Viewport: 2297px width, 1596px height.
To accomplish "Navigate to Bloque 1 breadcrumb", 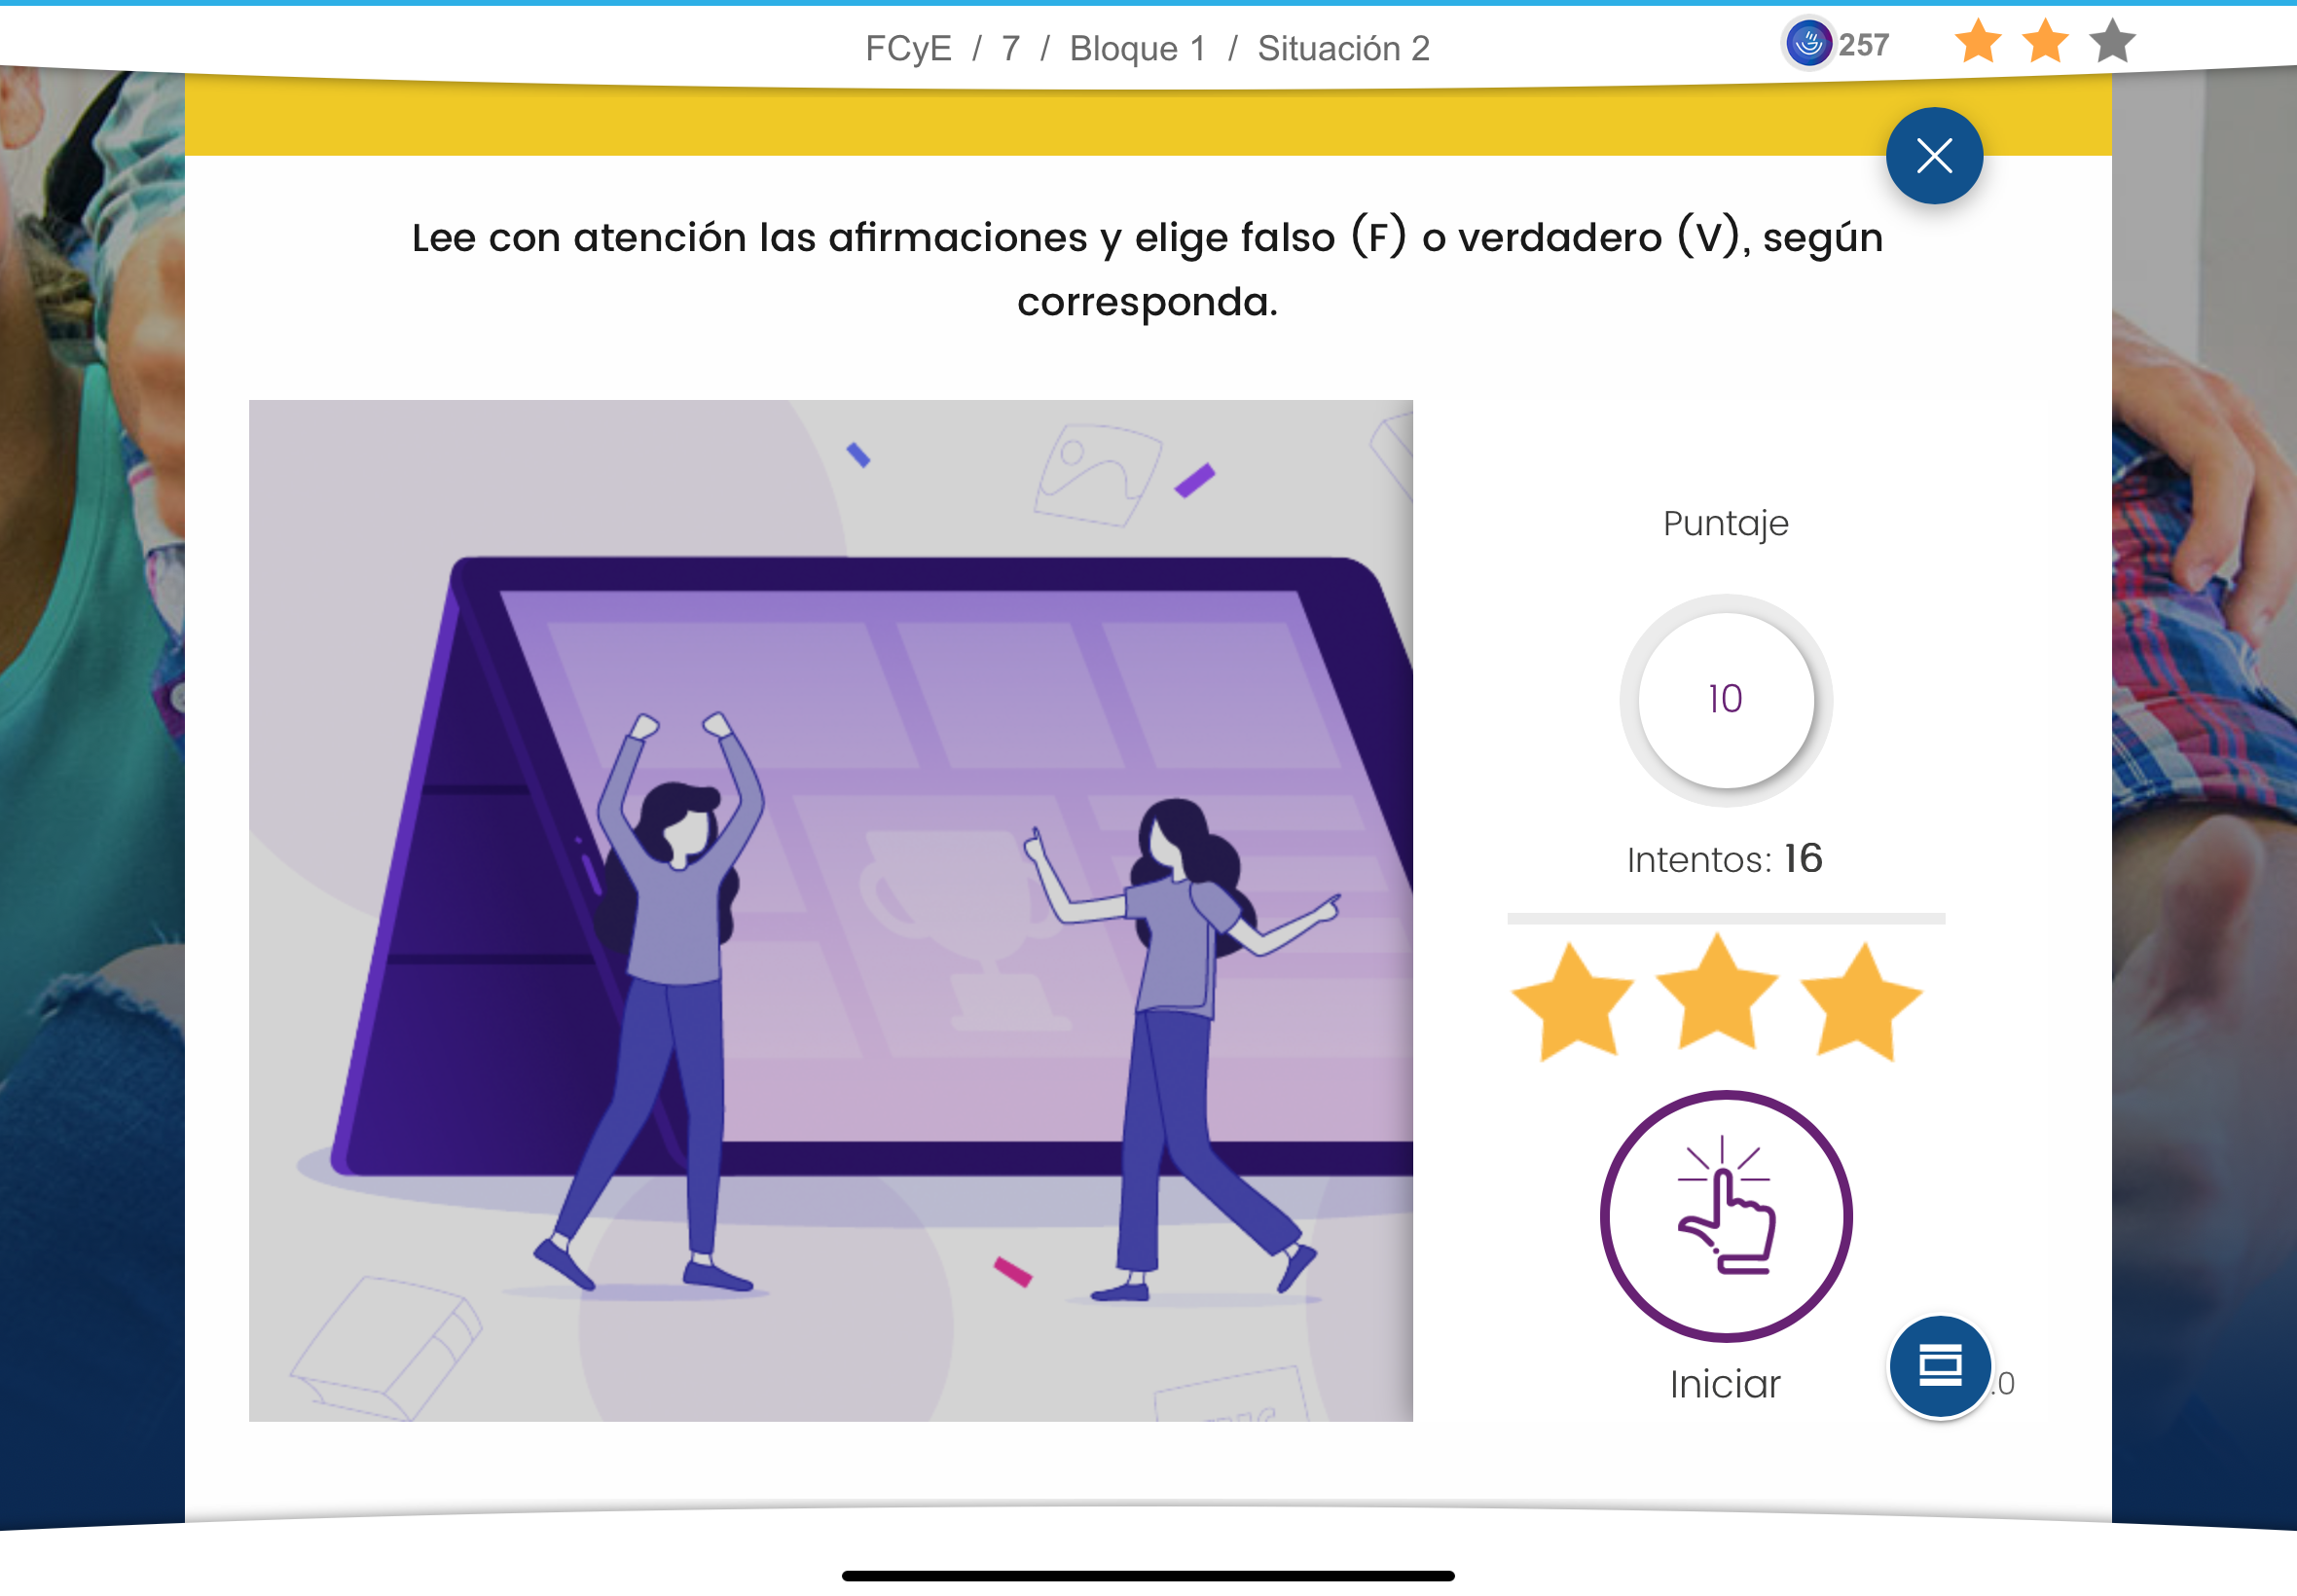I will tap(1138, 48).
